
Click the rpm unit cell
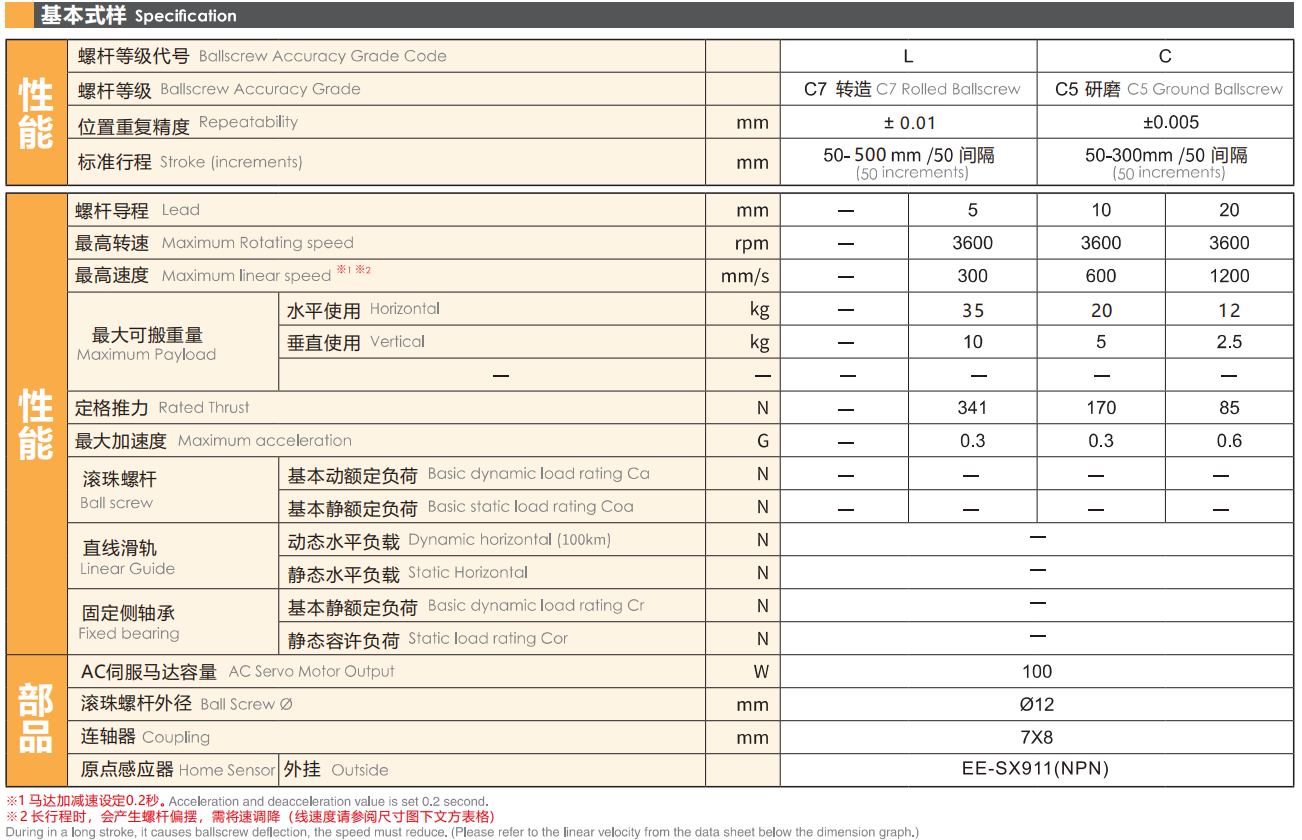click(751, 243)
